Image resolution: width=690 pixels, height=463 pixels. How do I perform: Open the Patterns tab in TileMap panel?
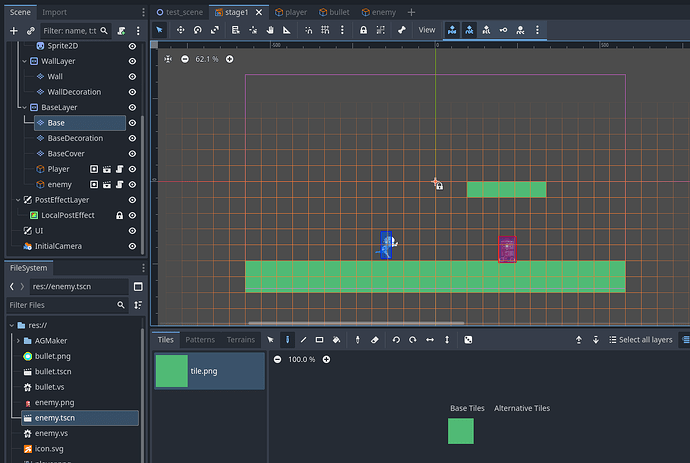200,340
